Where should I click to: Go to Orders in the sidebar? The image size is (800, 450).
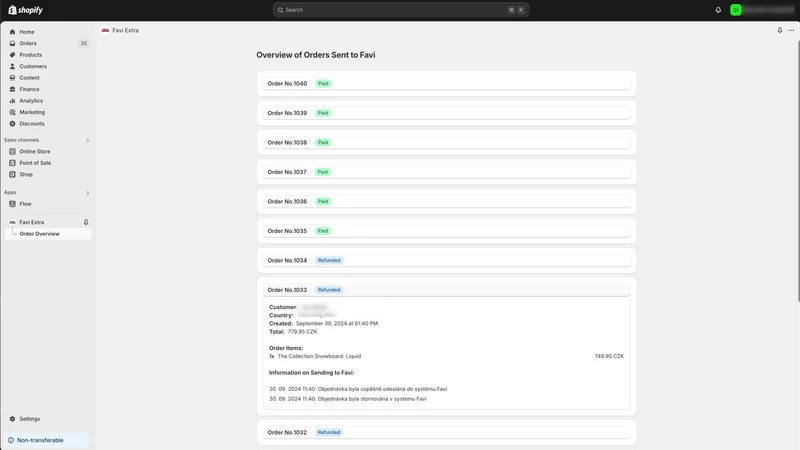28,43
